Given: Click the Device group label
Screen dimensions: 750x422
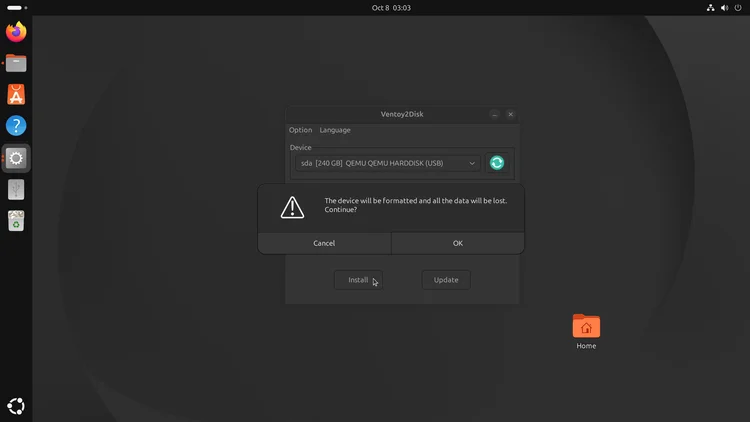Looking at the screenshot, I should click(x=300, y=147).
